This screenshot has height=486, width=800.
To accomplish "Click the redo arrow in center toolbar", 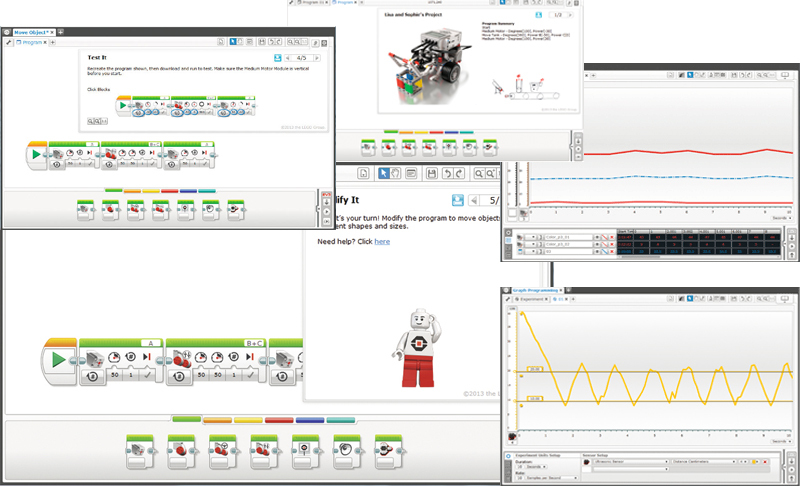I will coord(459,173).
